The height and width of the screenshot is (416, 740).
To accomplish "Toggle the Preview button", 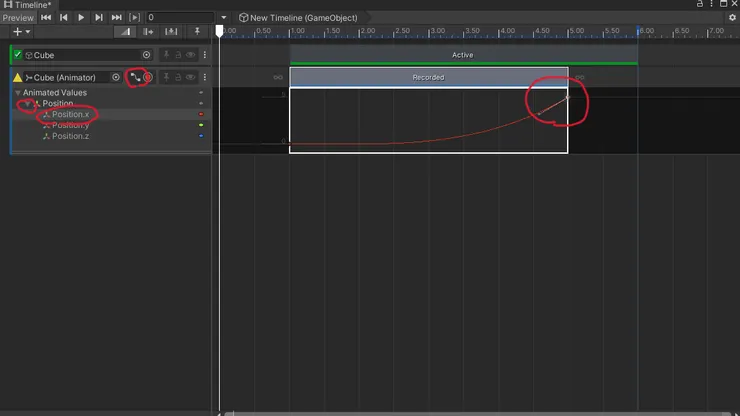I will (x=18, y=18).
